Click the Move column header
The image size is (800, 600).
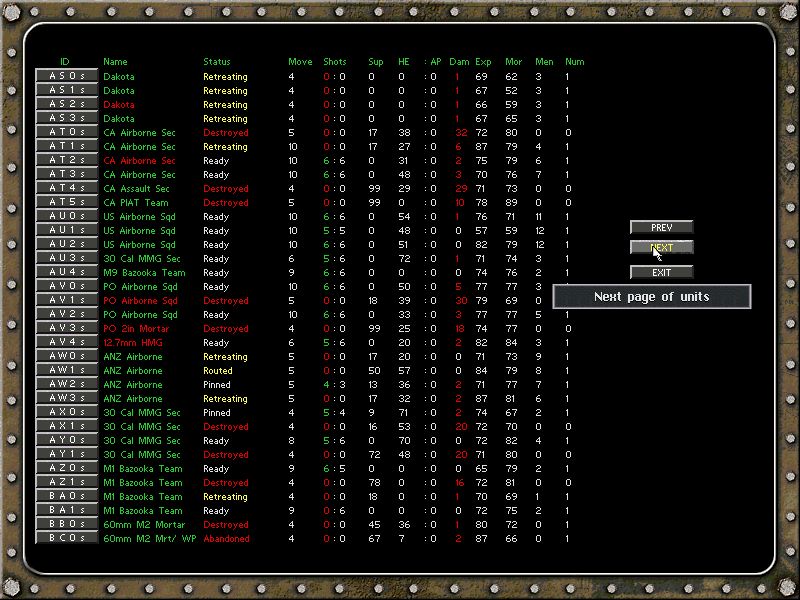pos(300,62)
